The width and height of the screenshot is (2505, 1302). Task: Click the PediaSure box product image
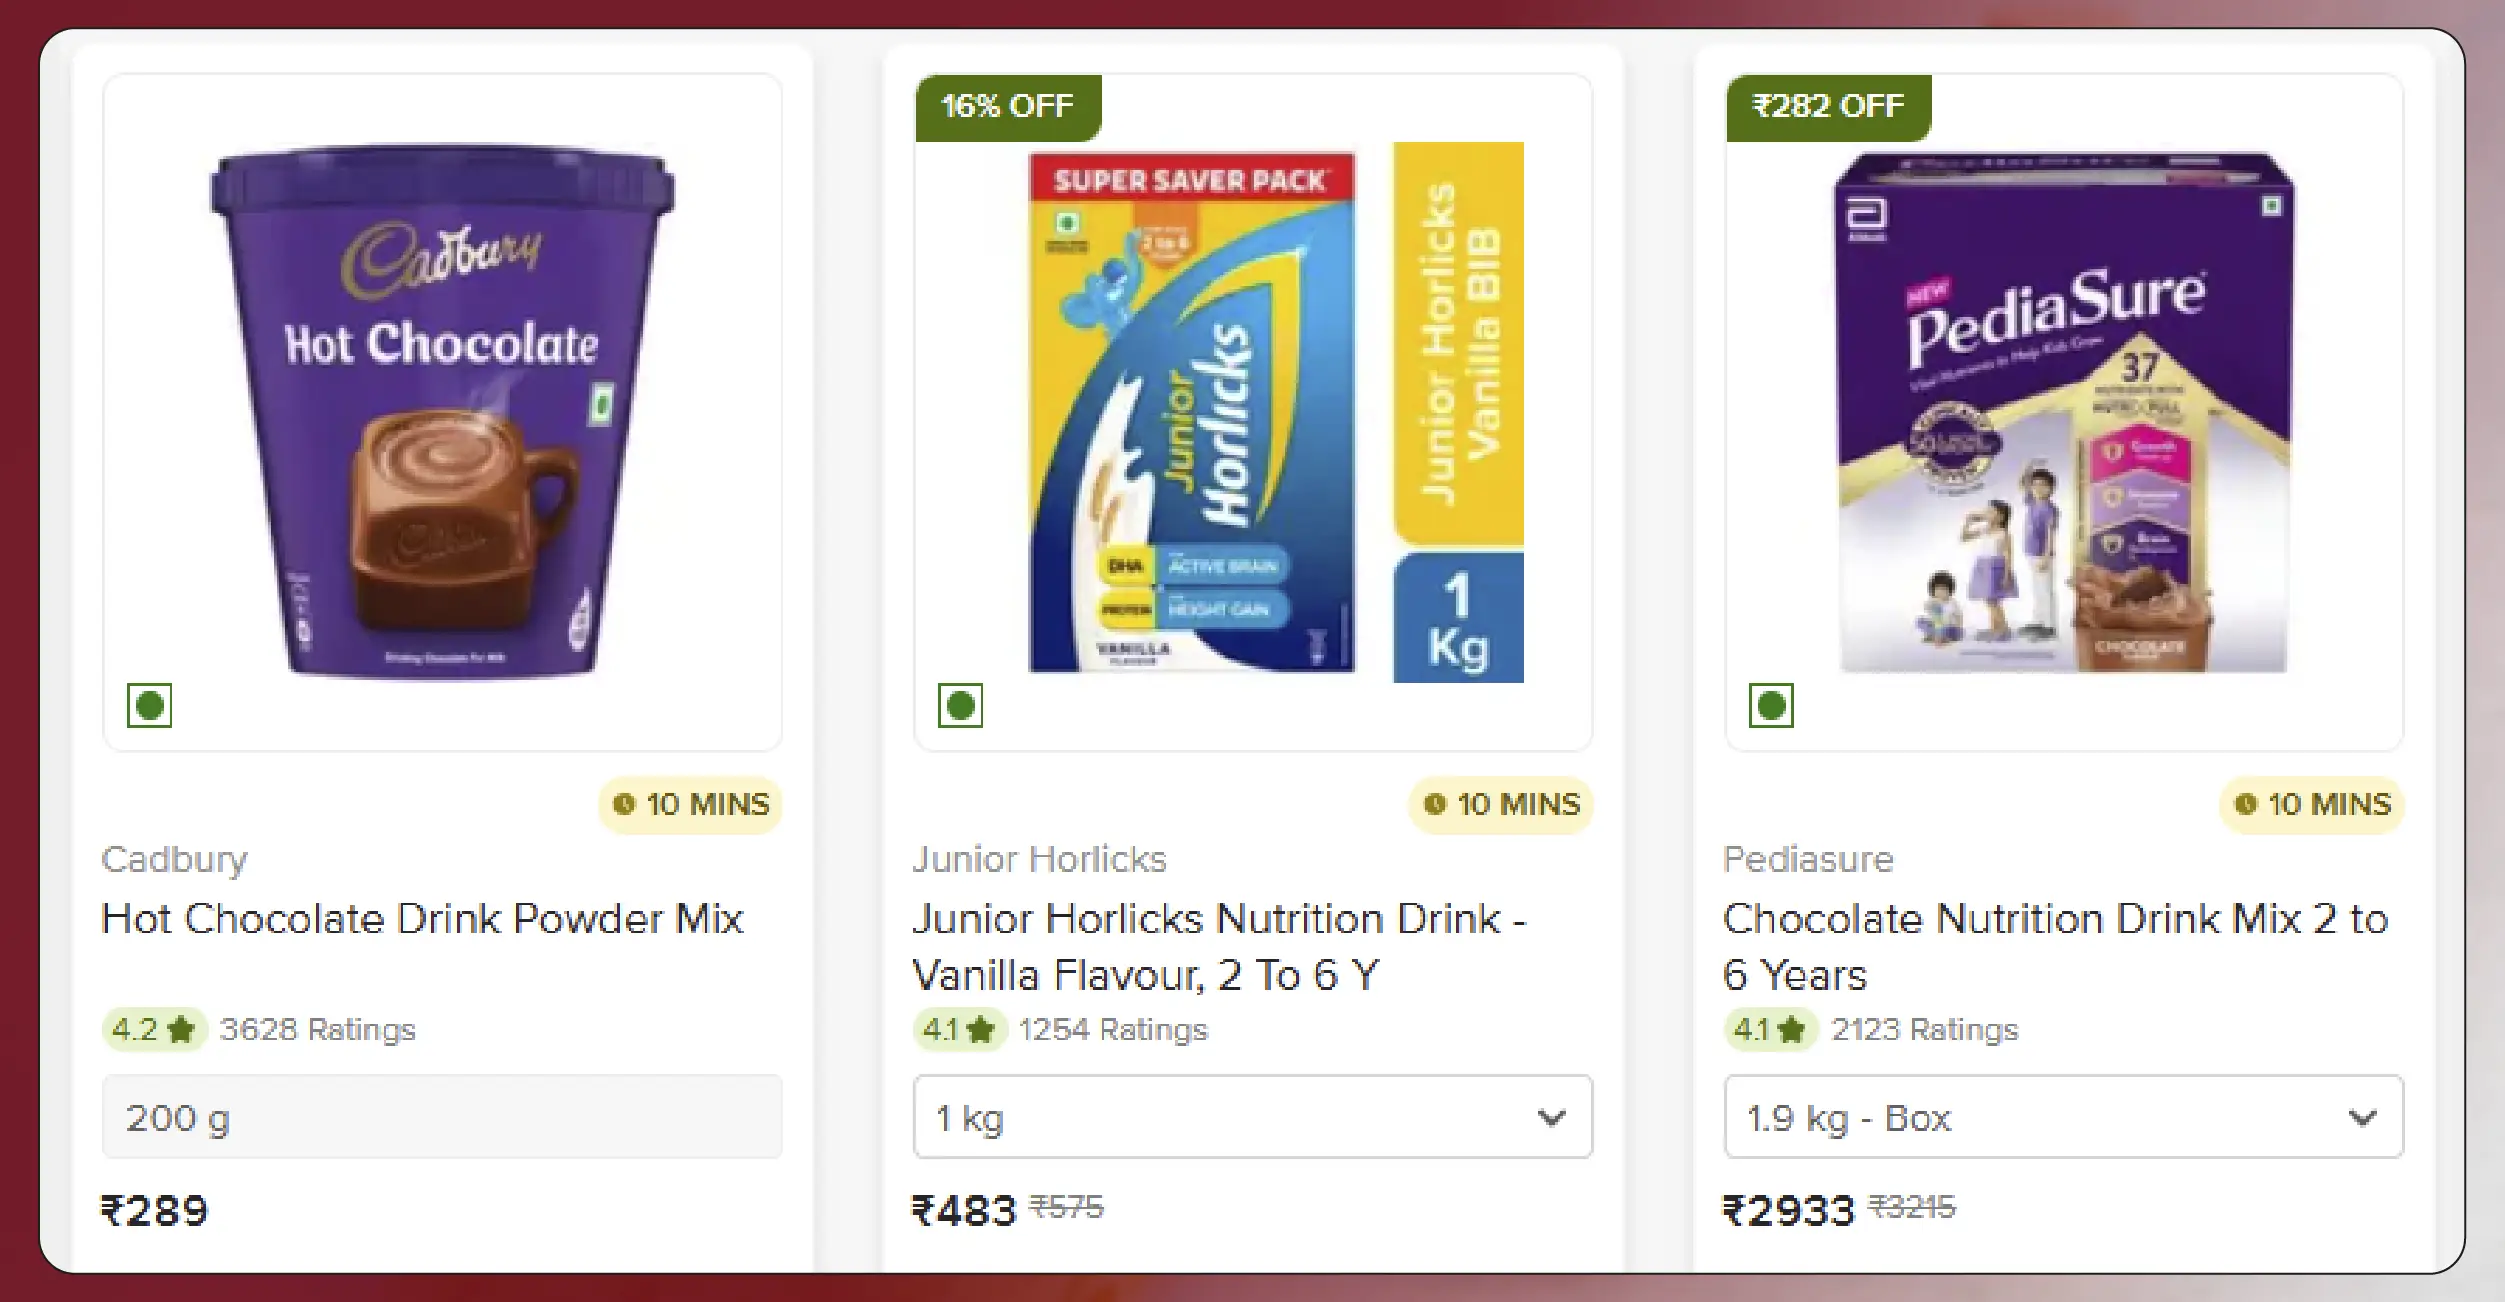coord(2064,412)
